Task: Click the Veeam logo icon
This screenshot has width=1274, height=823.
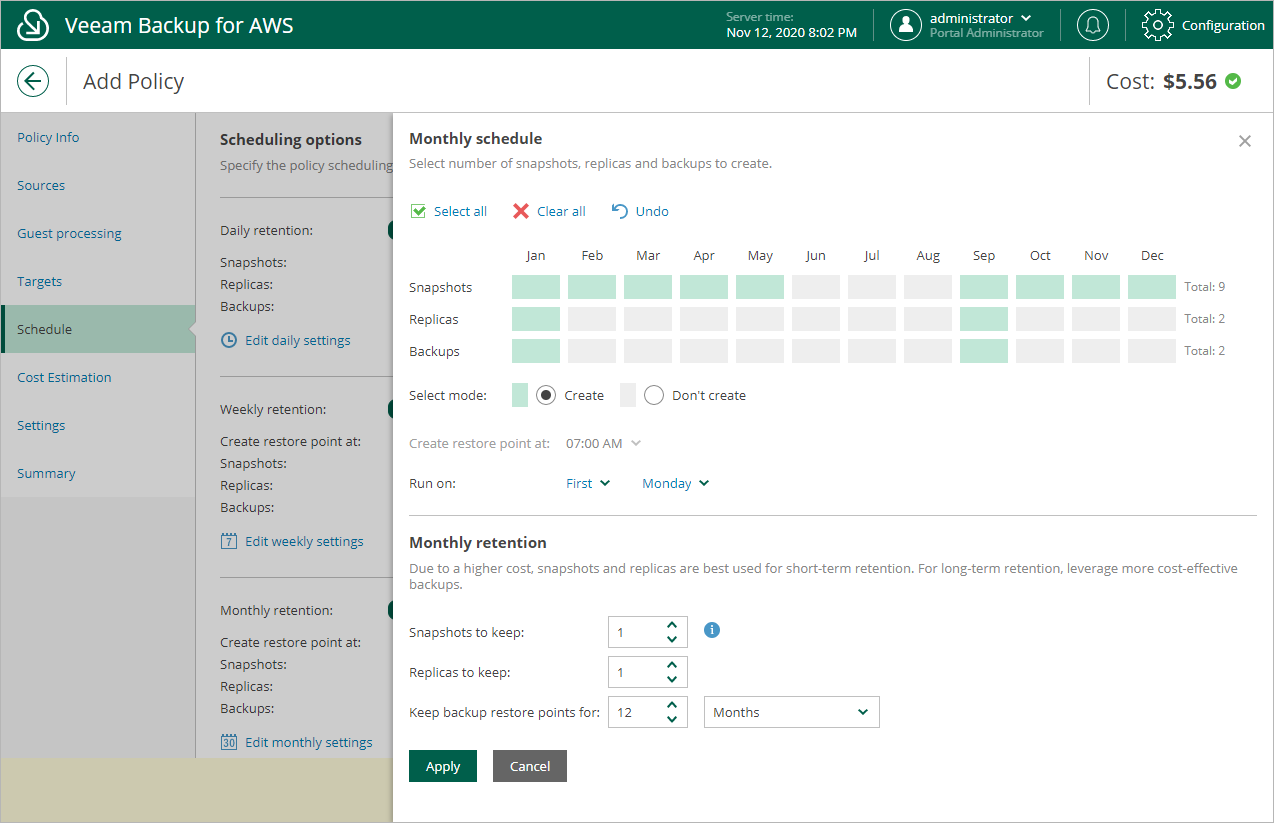Action: coord(33,25)
